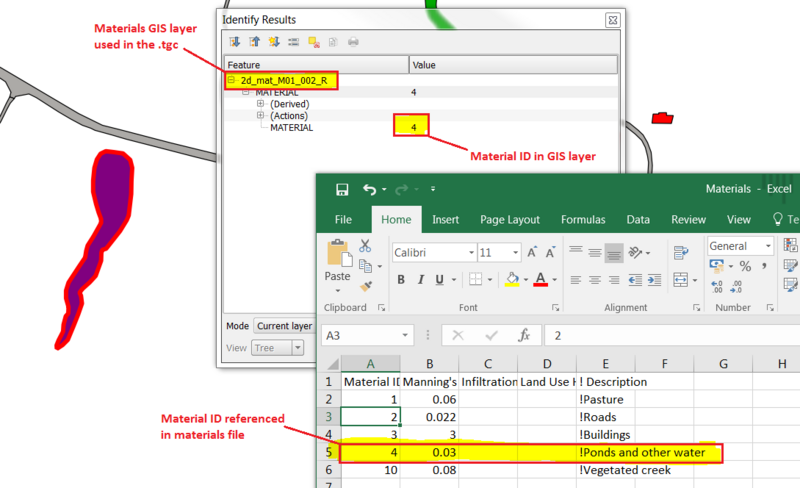Toggle Middle Align in Alignment group
This screenshot has height=488, width=800.
(595, 252)
